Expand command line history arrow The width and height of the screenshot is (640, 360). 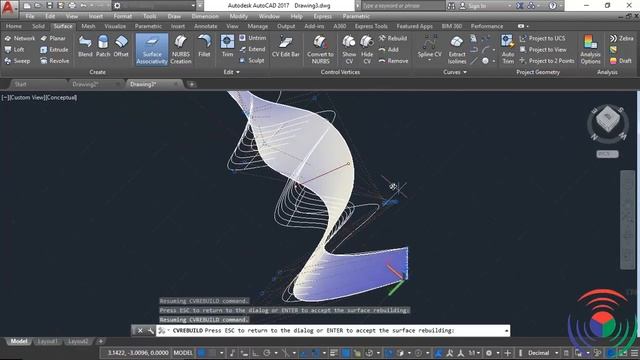[507, 331]
